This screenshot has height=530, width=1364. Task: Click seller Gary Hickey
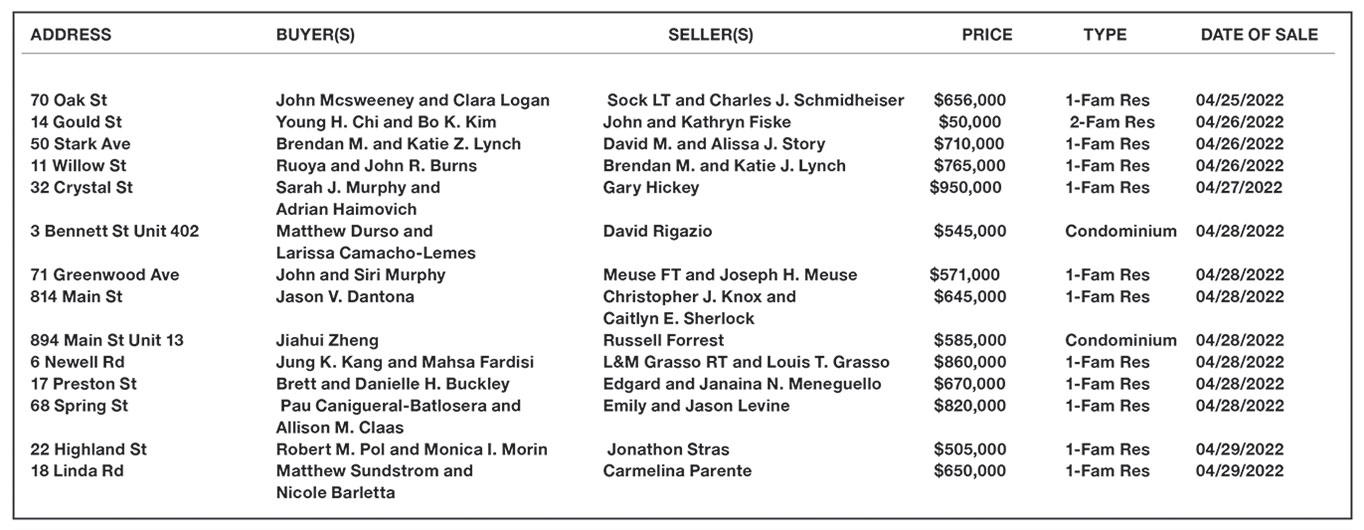point(651,187)
